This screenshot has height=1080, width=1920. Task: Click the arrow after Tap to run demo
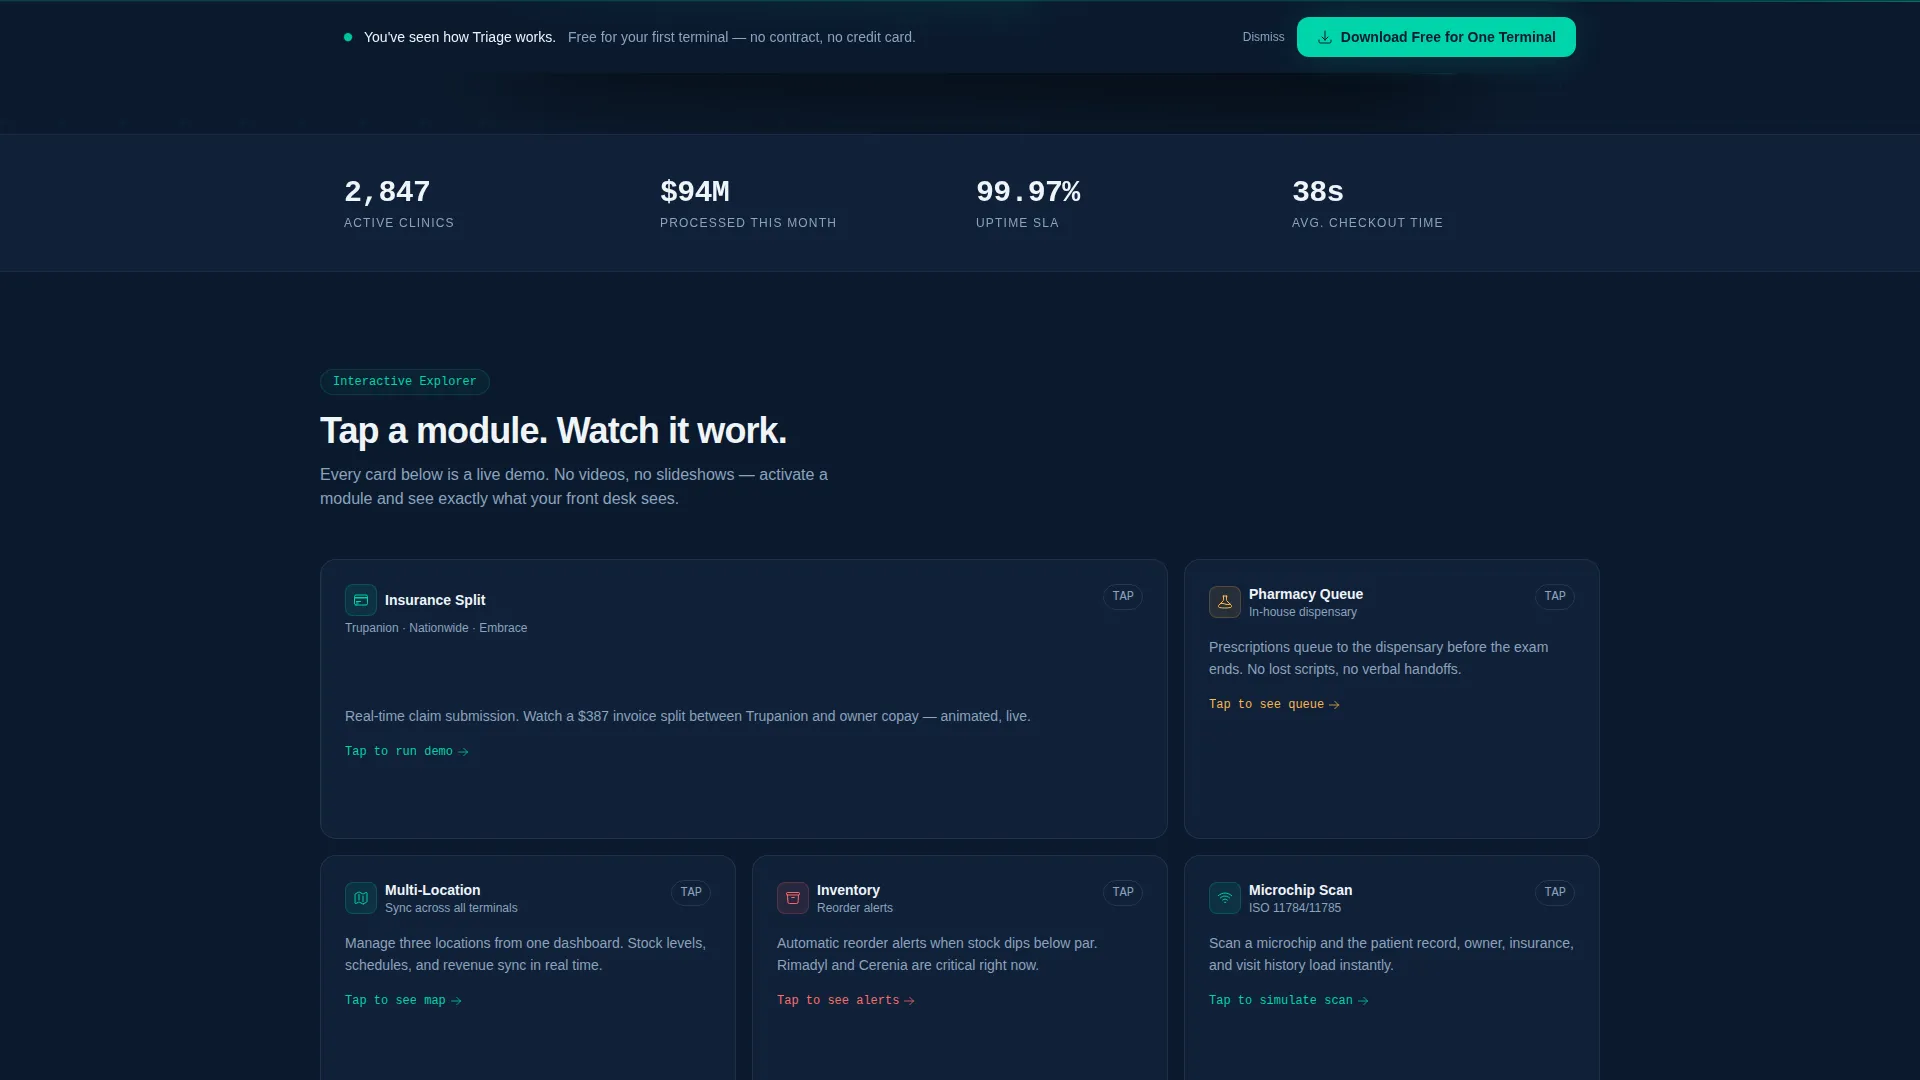[x=463, y=752]
